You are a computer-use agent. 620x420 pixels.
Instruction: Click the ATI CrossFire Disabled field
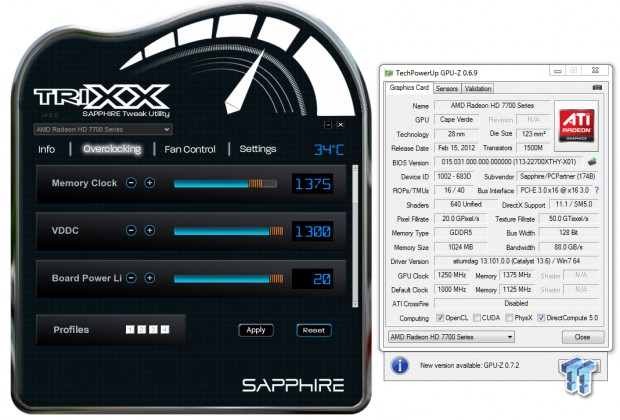coord(516,303)
